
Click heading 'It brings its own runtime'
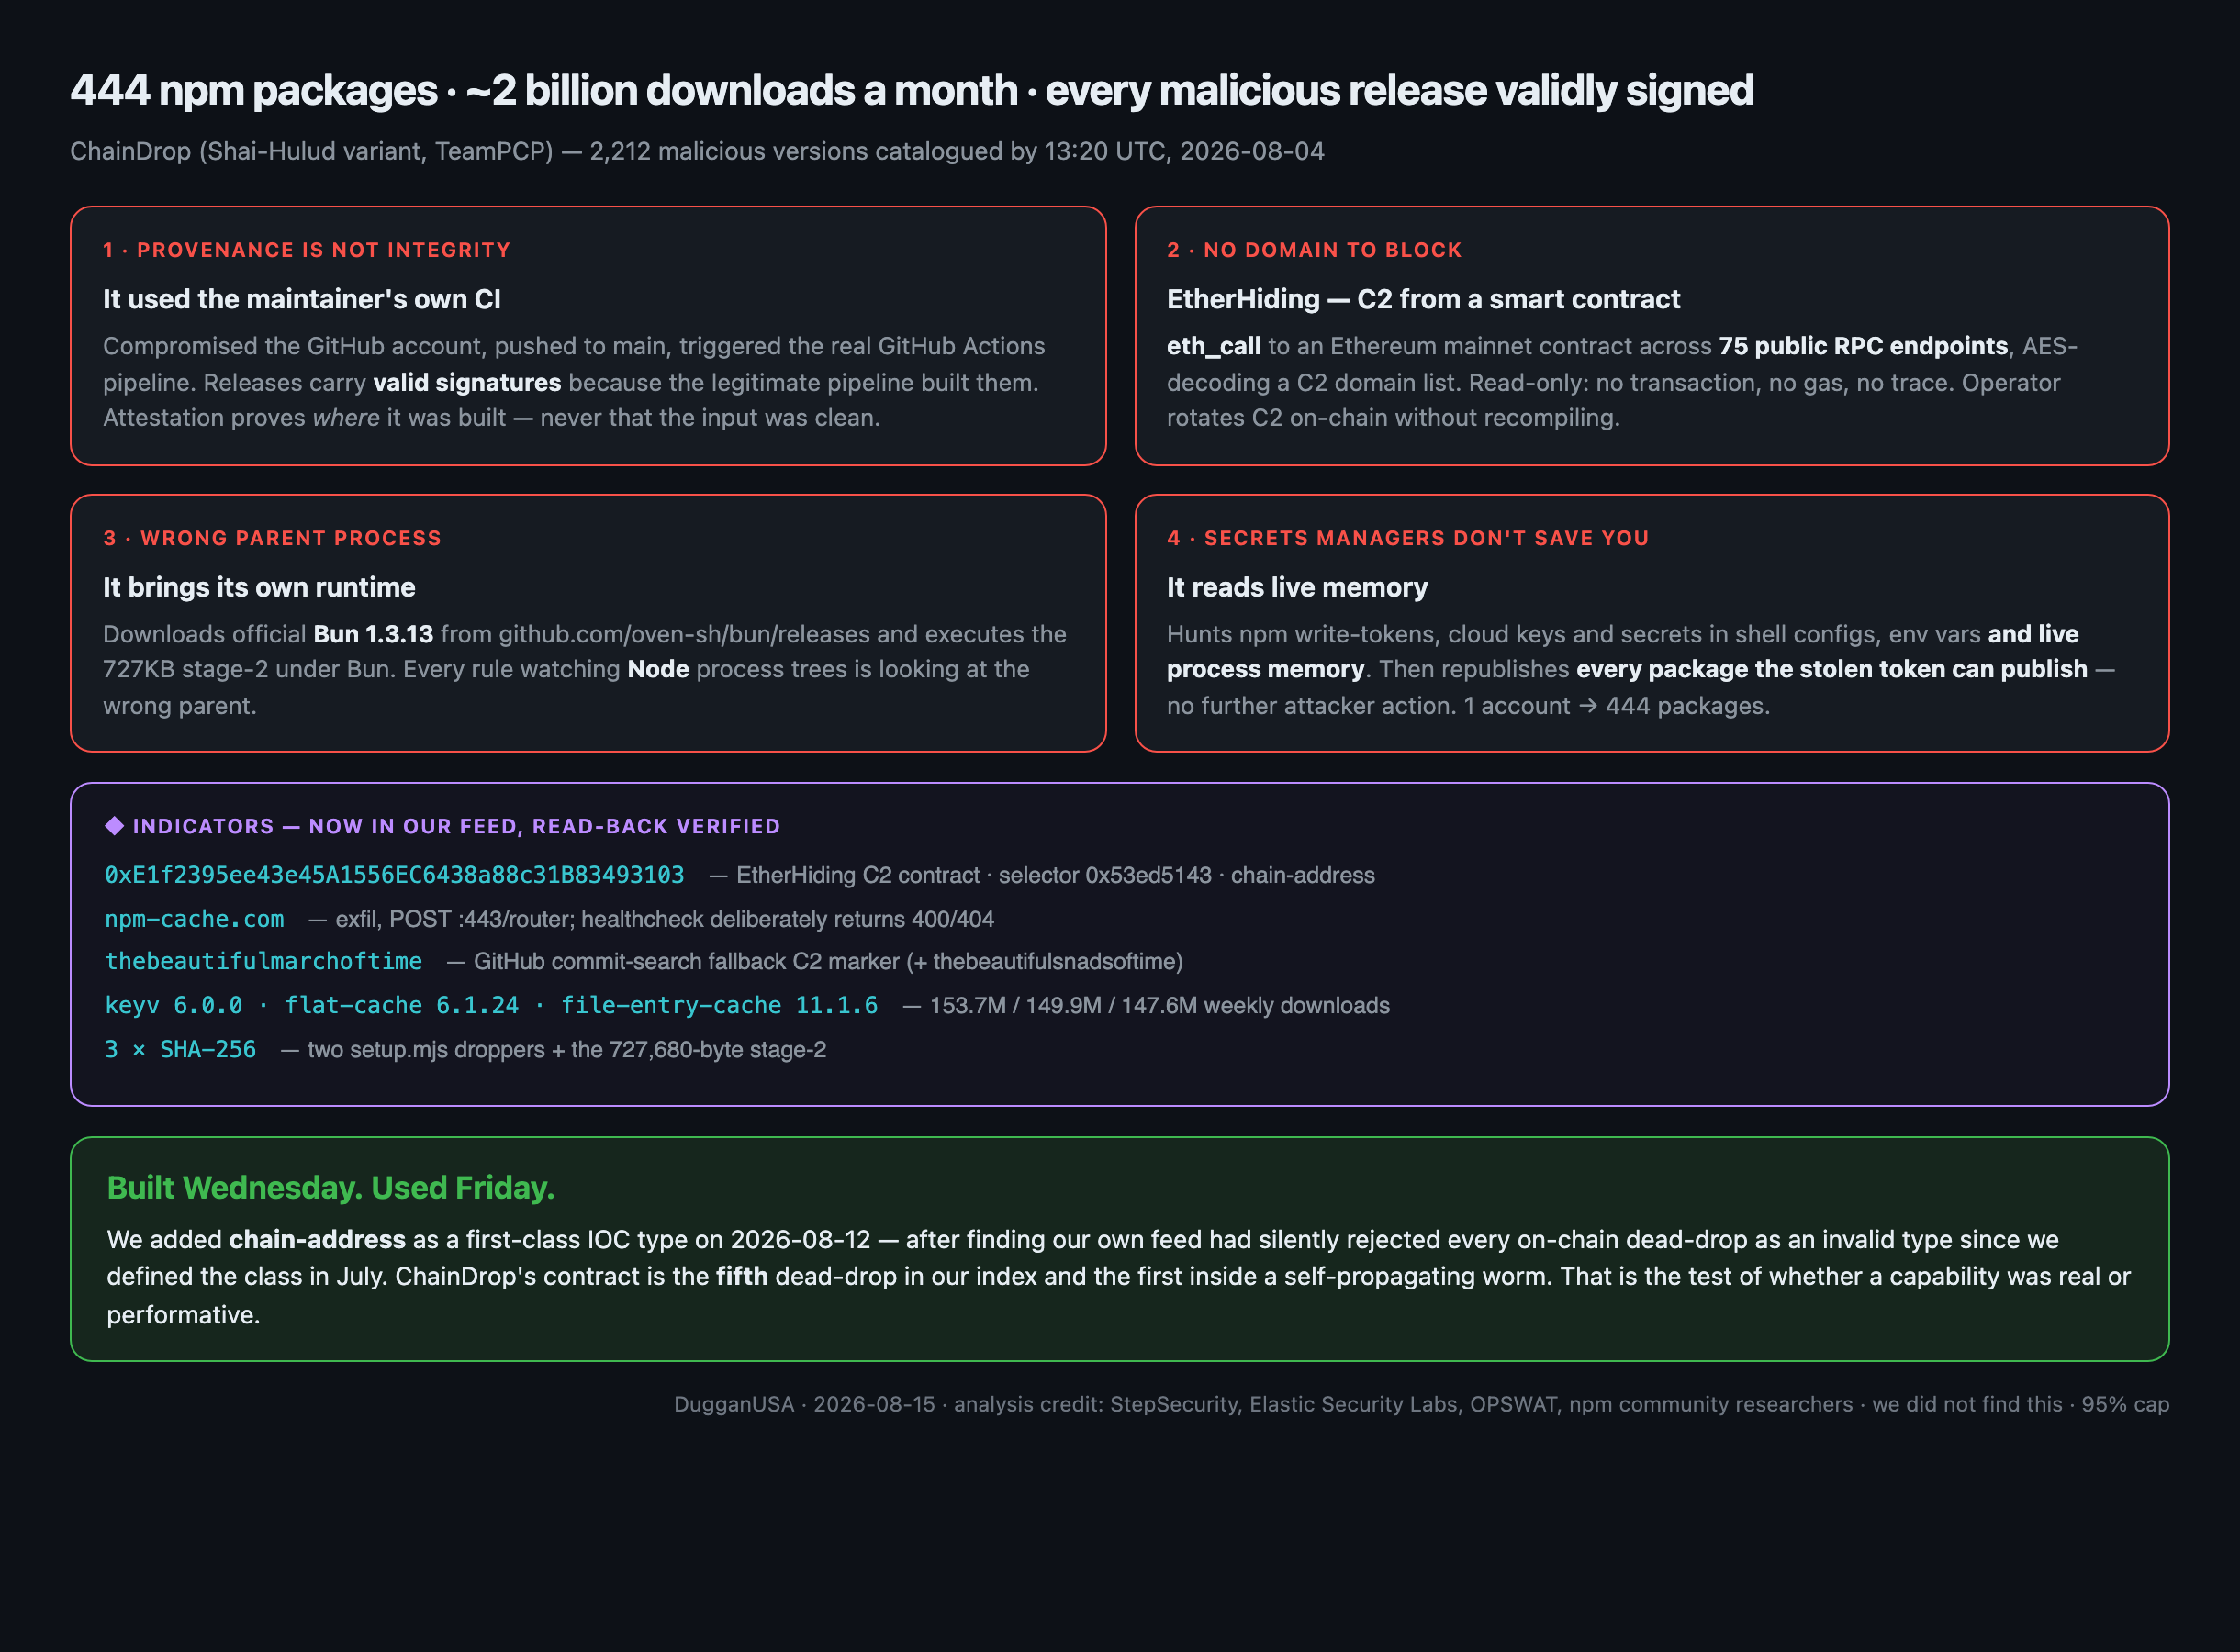pyautogui.click(x=259, y=587)
